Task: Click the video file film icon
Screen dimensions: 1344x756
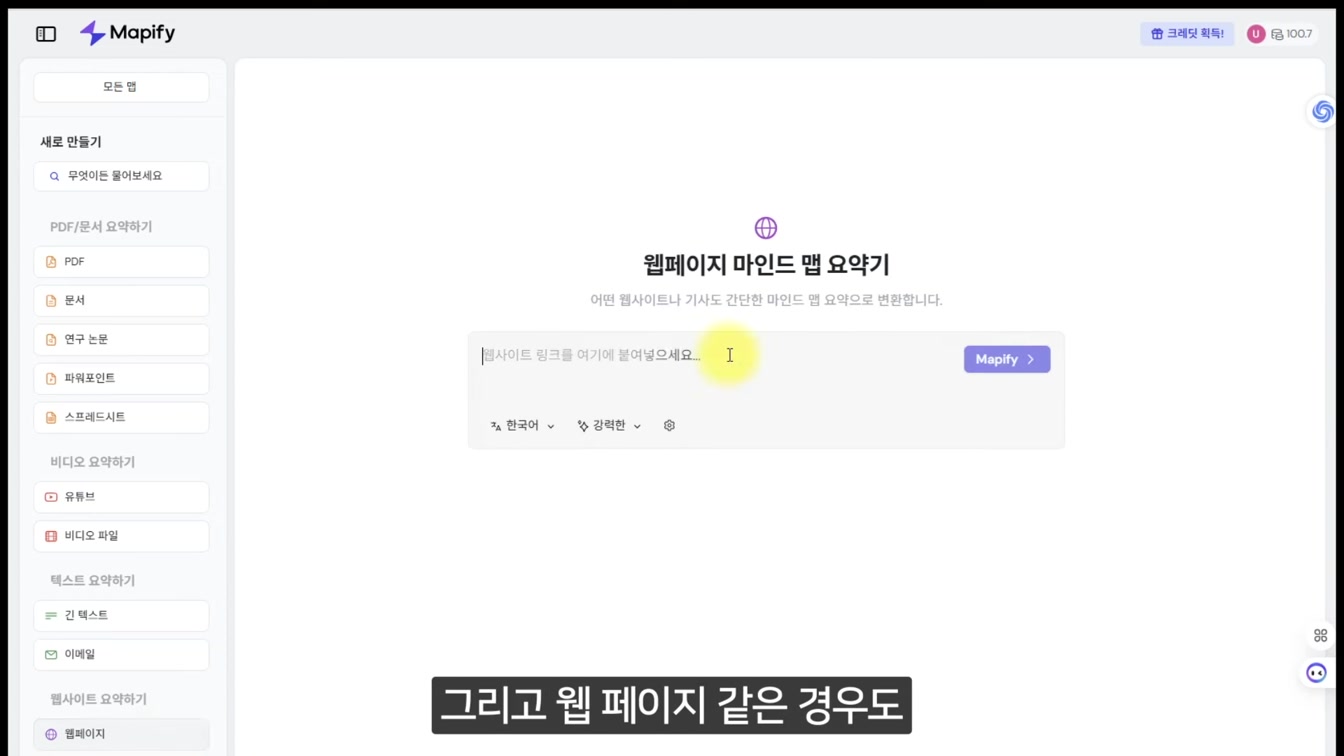Action: click(51, 536)
